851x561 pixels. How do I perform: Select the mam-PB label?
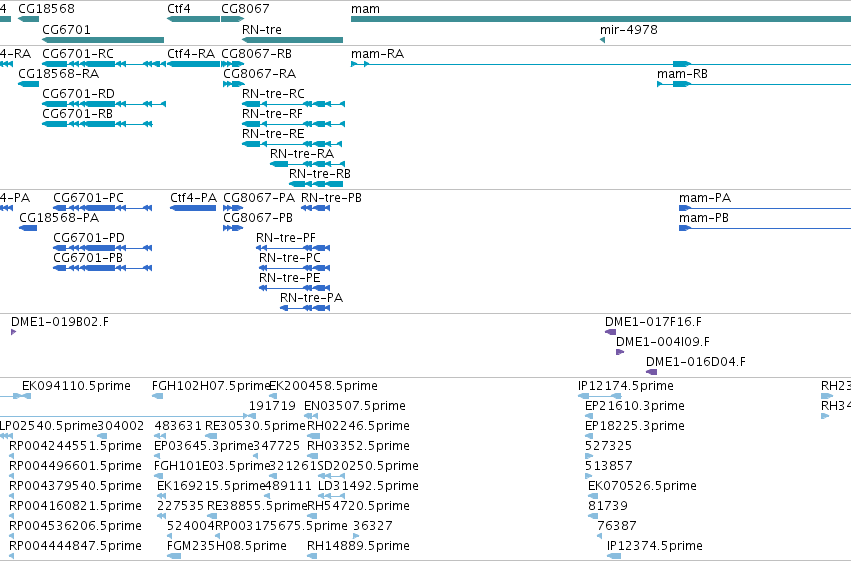[x=704, y=218]
